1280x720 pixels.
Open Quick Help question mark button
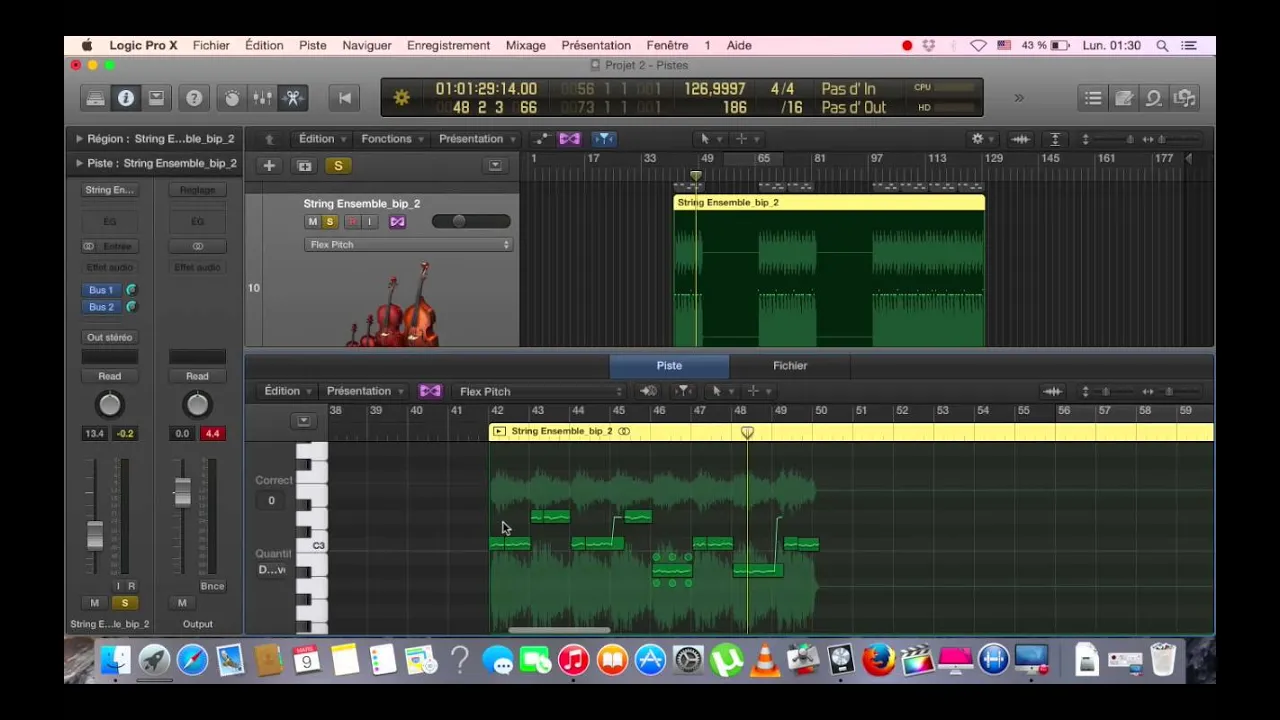point(194,98)
